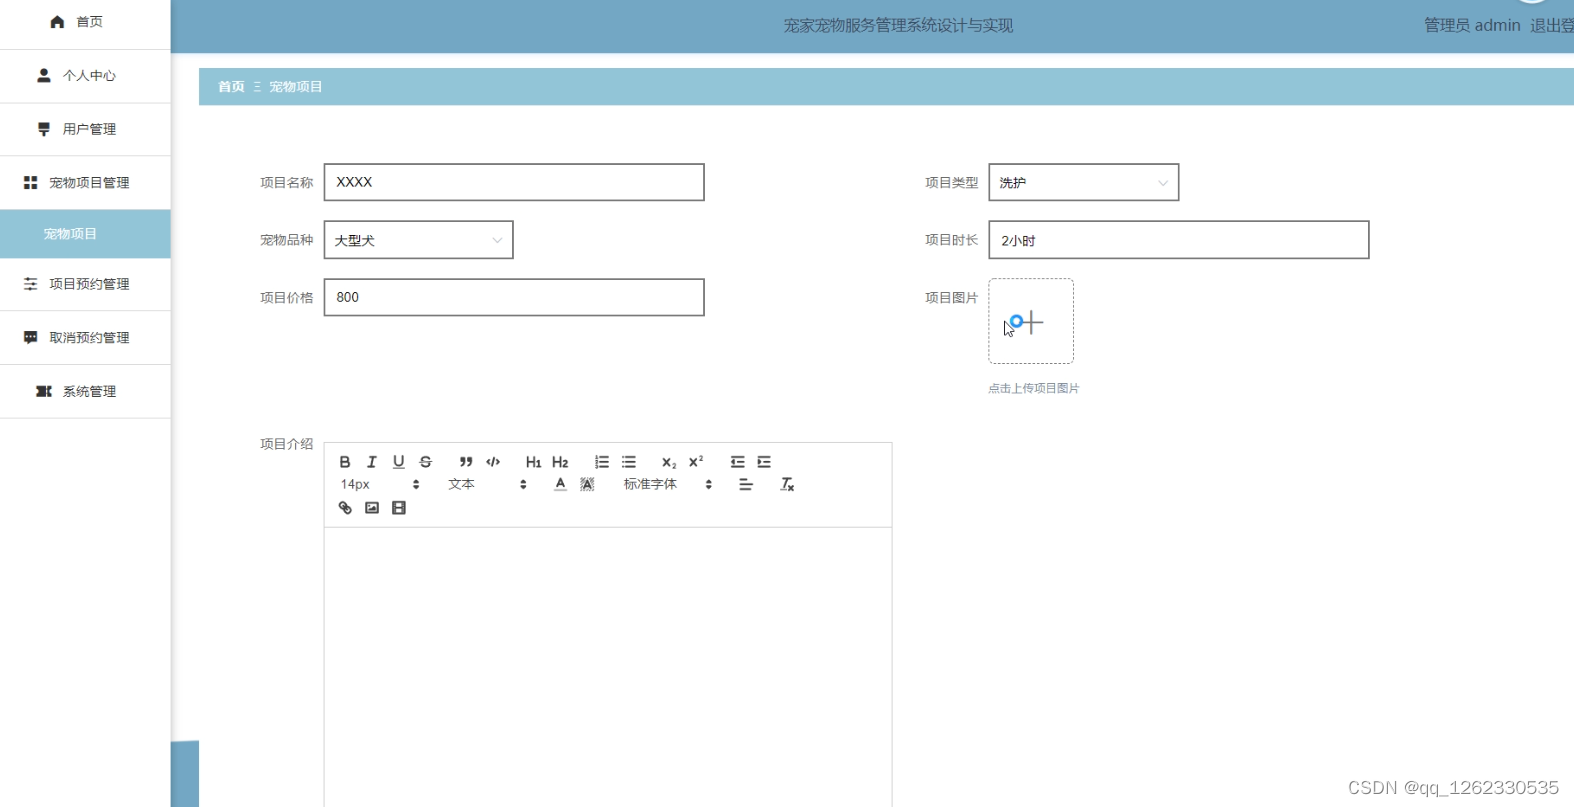The height and width of the screenshot is (807, 1574).
Task: Click the 项目价格 input field
Action: tap(514, 297)
